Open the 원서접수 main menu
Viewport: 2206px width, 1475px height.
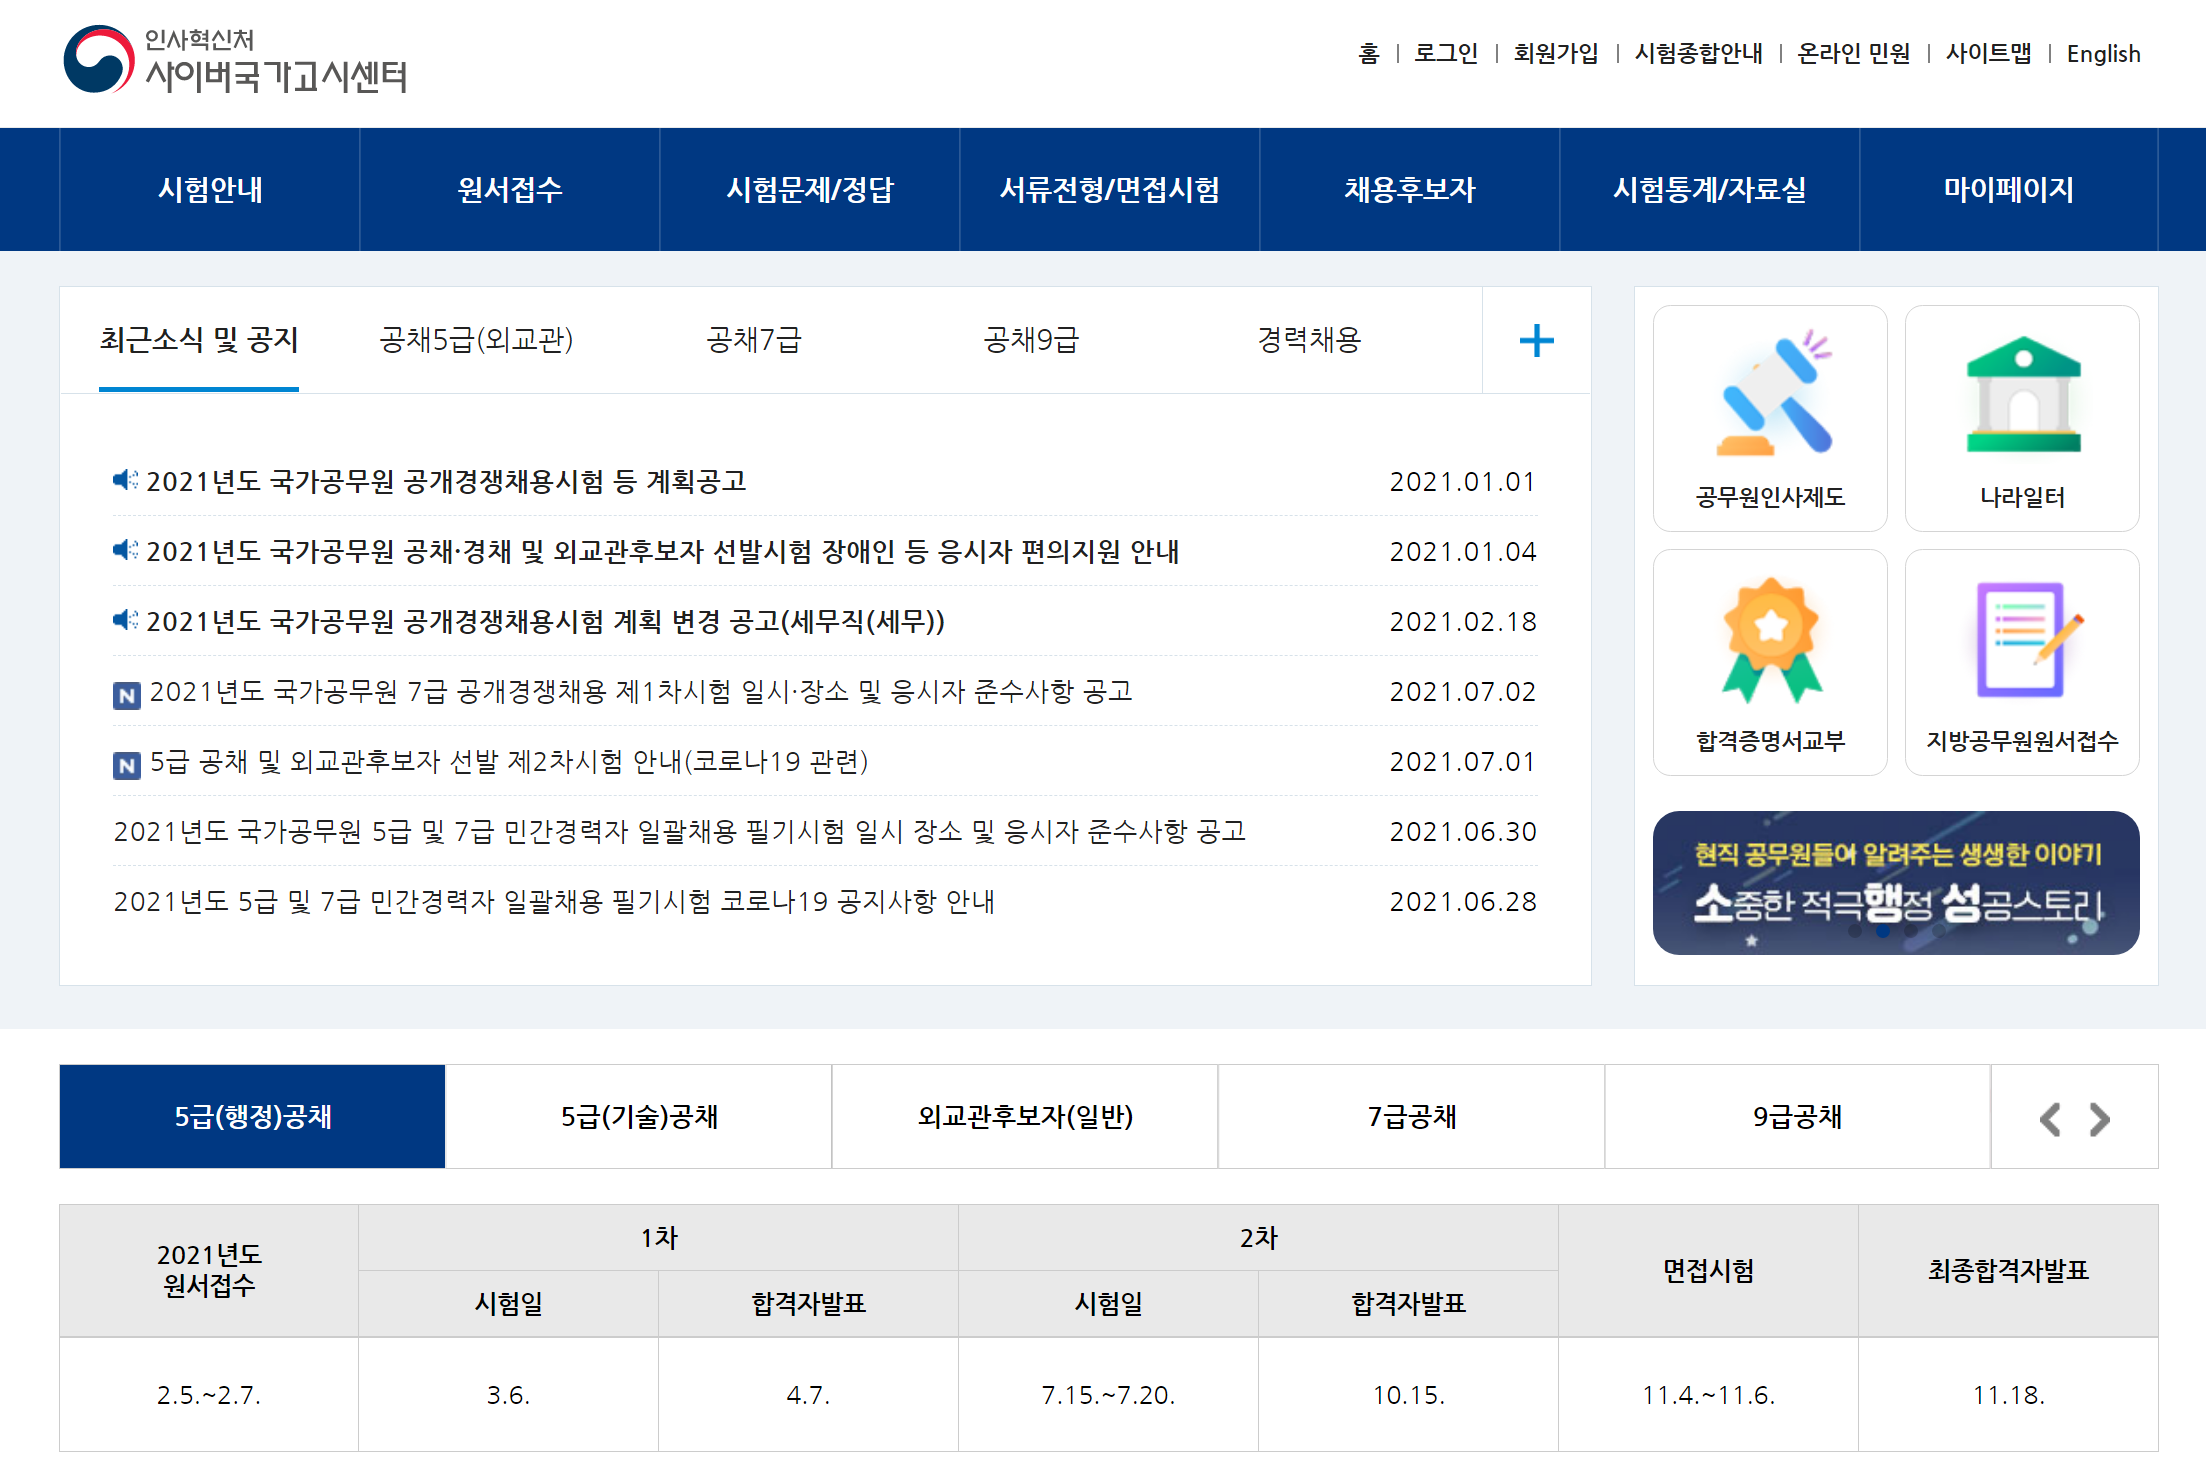click(x=510, y=190)
